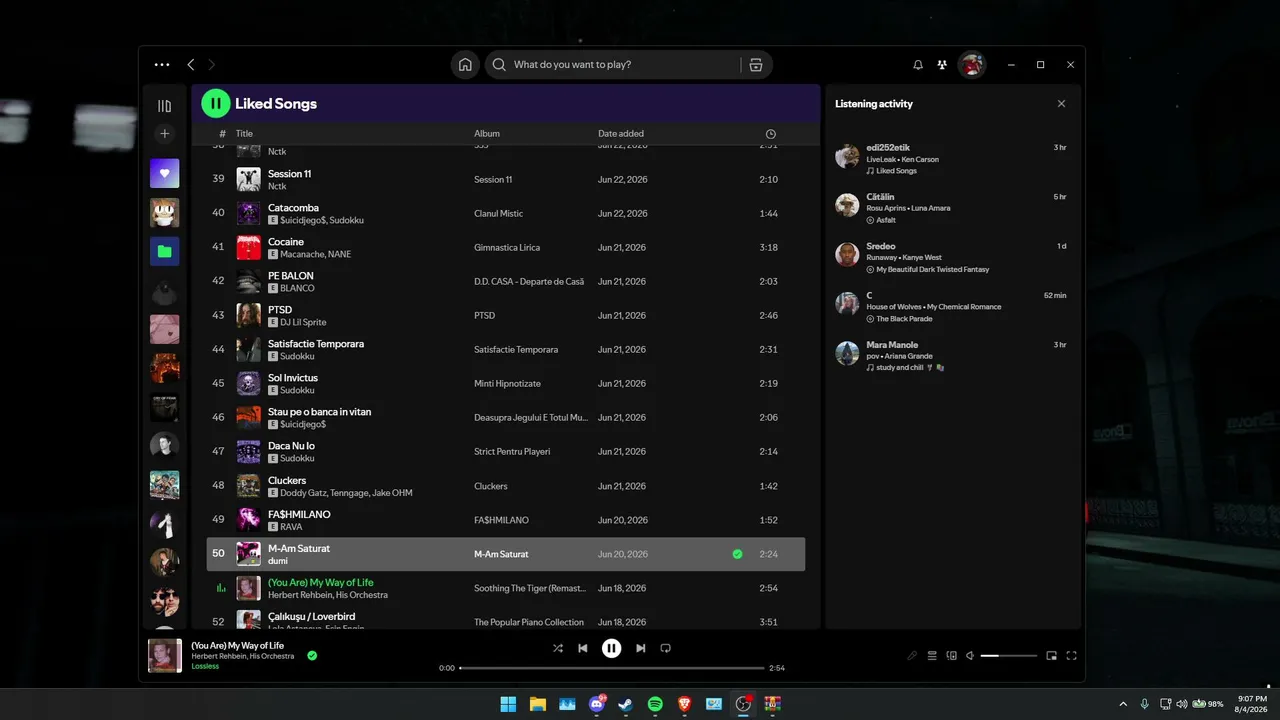Open the Connect to a device icon
Screen dimensions: 1280x720
(x=951, y=656)
